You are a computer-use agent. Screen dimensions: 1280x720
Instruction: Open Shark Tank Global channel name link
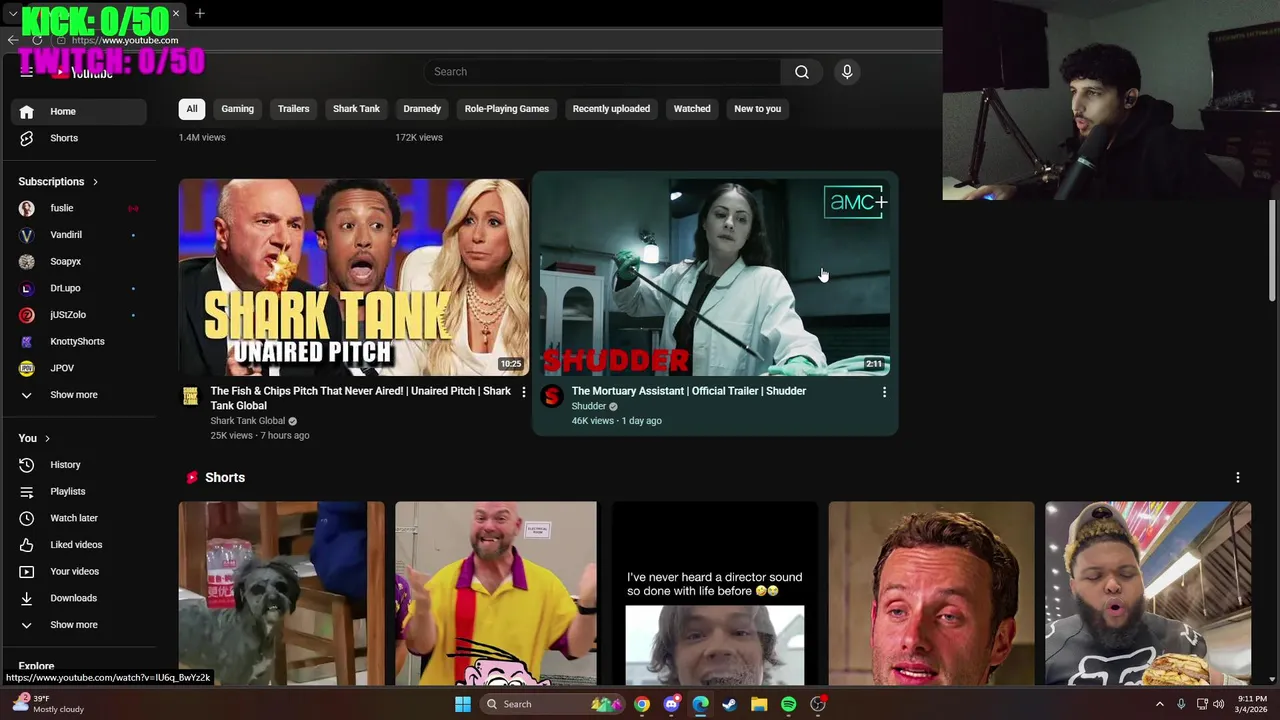[248, 421]
